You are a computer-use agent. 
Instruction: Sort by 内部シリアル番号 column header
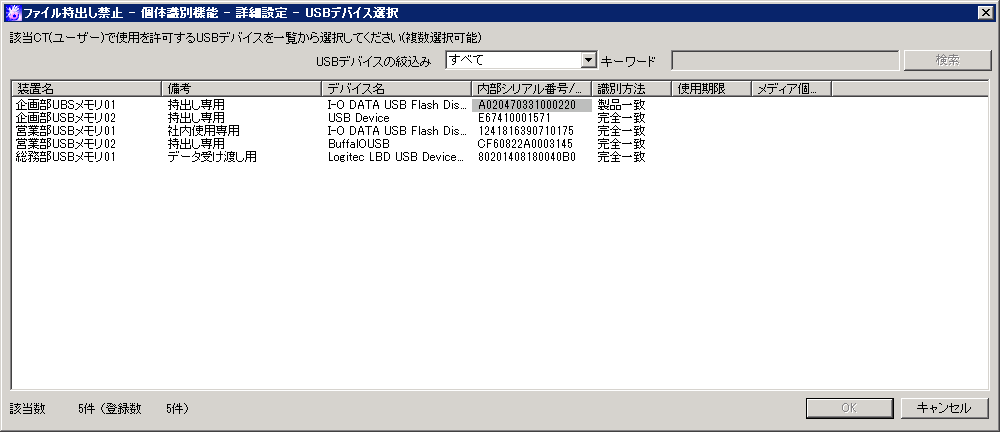[531, 88]
